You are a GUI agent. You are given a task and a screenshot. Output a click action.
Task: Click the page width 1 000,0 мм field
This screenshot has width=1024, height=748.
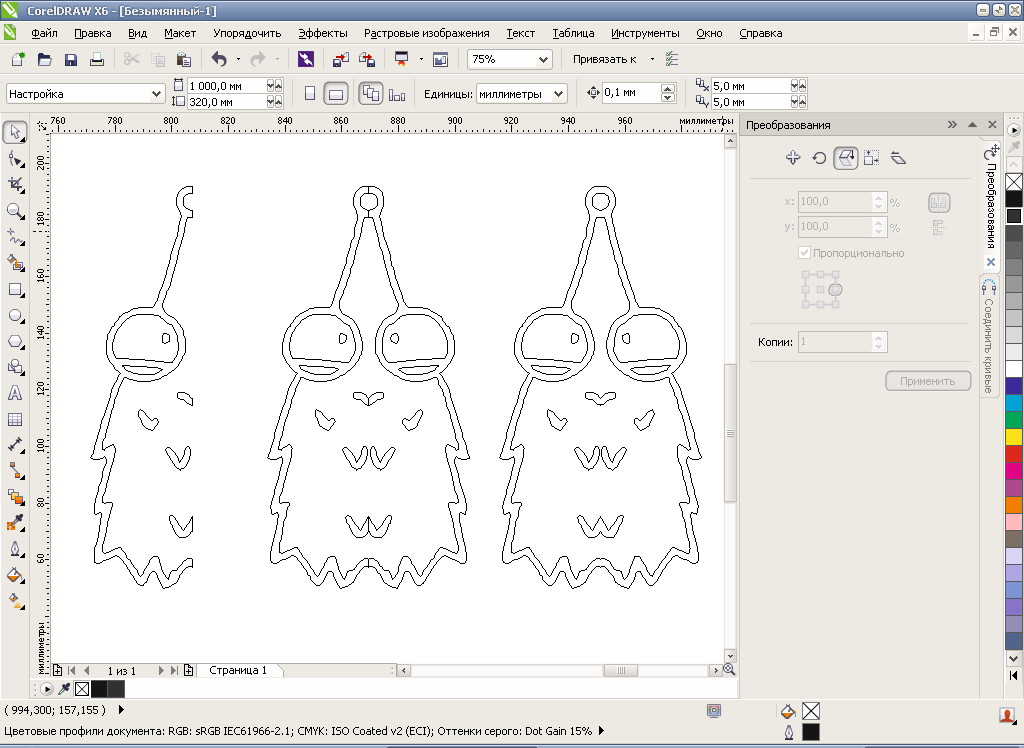[227, 86]
